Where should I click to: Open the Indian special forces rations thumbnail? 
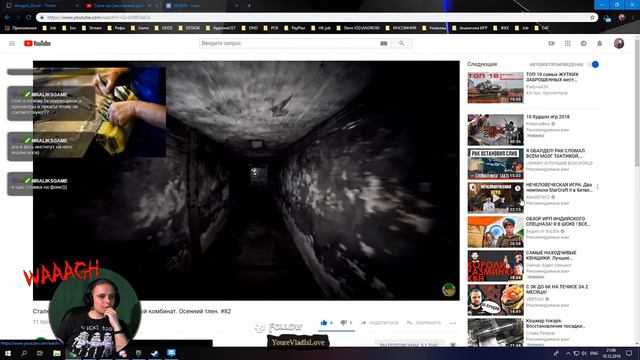tap(496, 232)
